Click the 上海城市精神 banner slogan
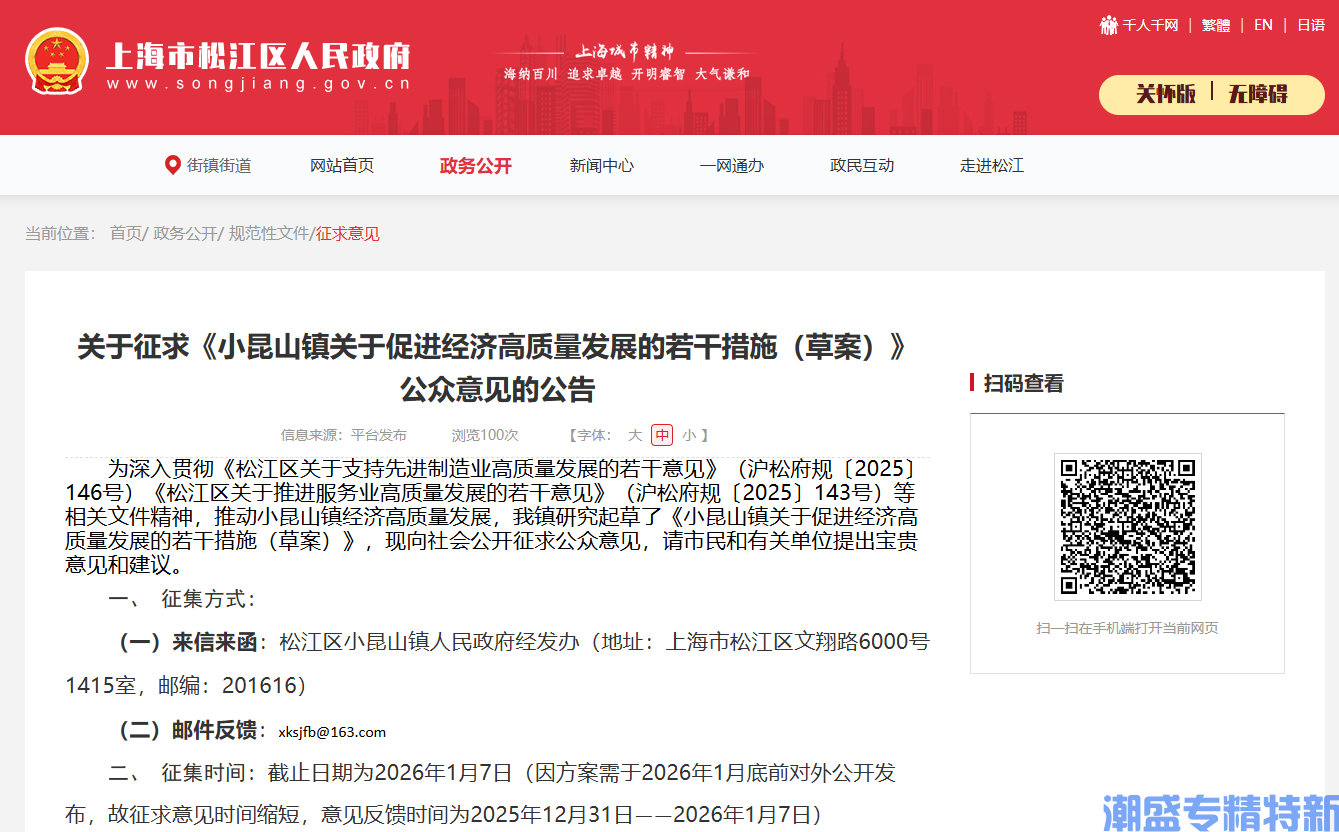This screenshot has height=832, width=1339. pyautogui.click(x=625, y=51)
